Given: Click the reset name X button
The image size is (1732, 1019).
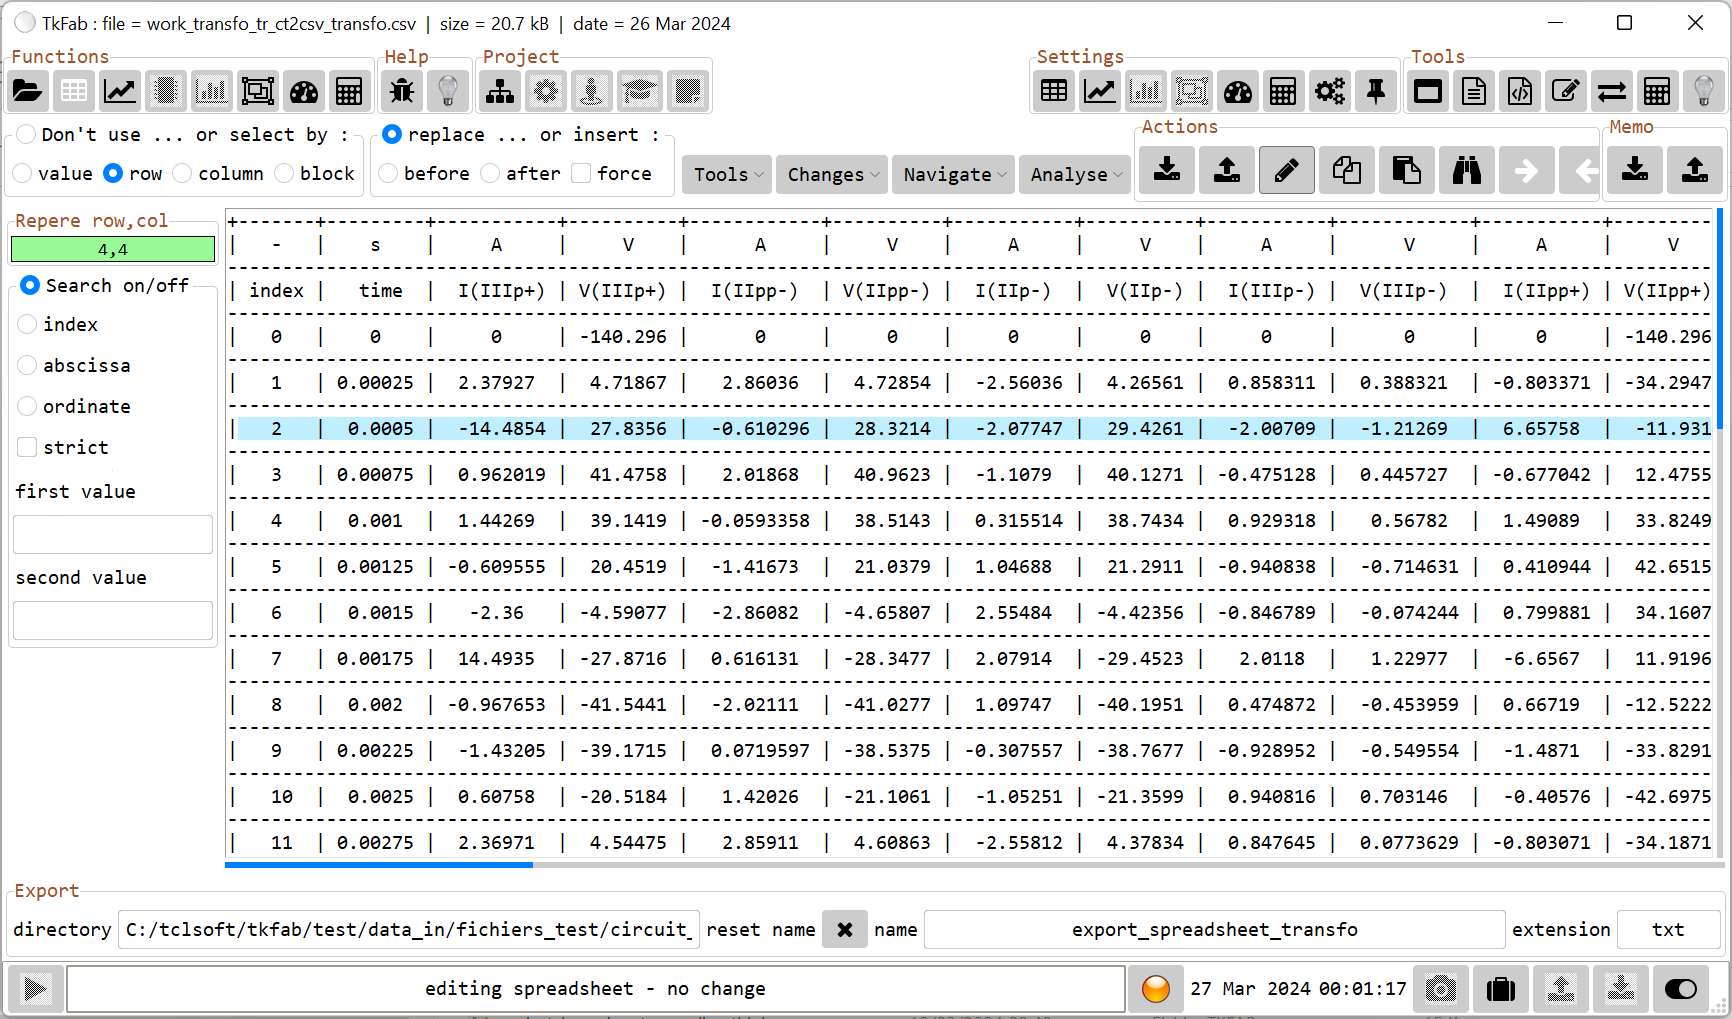Looking at the screenshot, I should [845, 930].
